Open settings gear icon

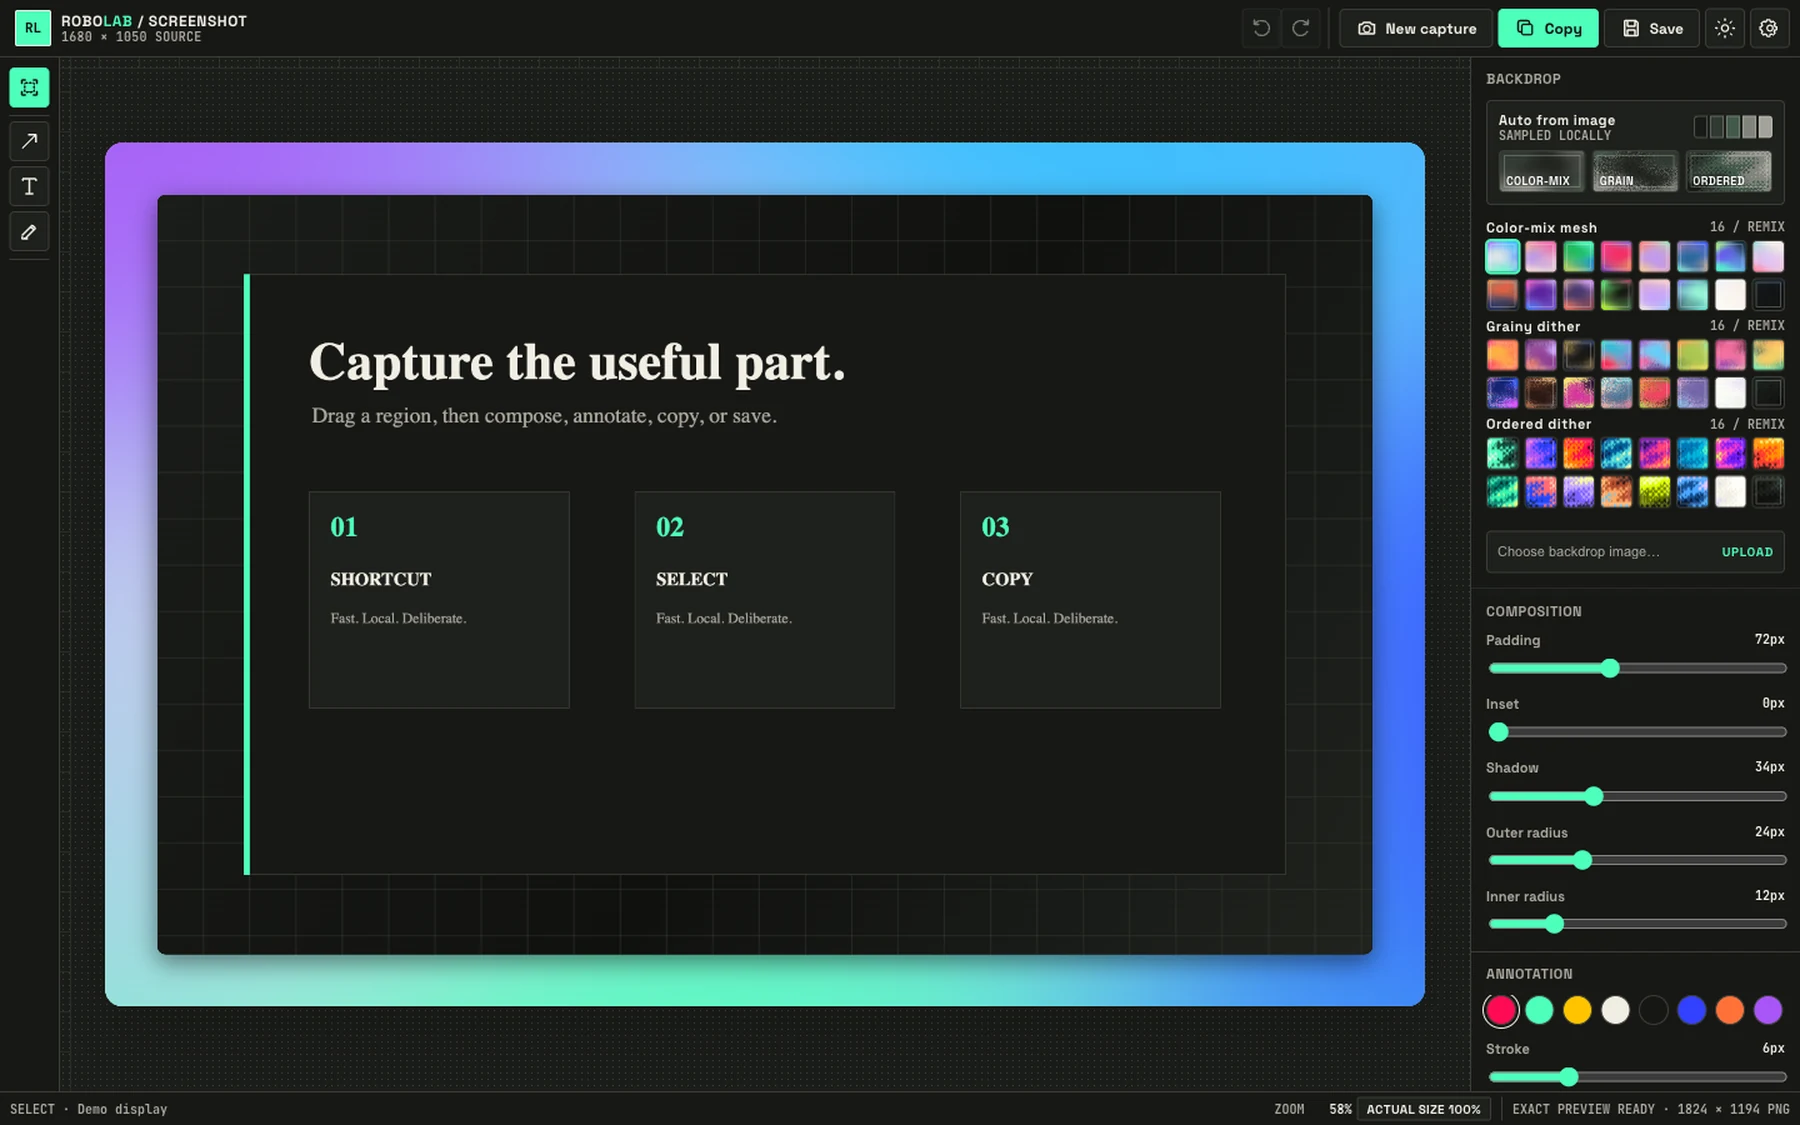click(x=1769, y=28)
